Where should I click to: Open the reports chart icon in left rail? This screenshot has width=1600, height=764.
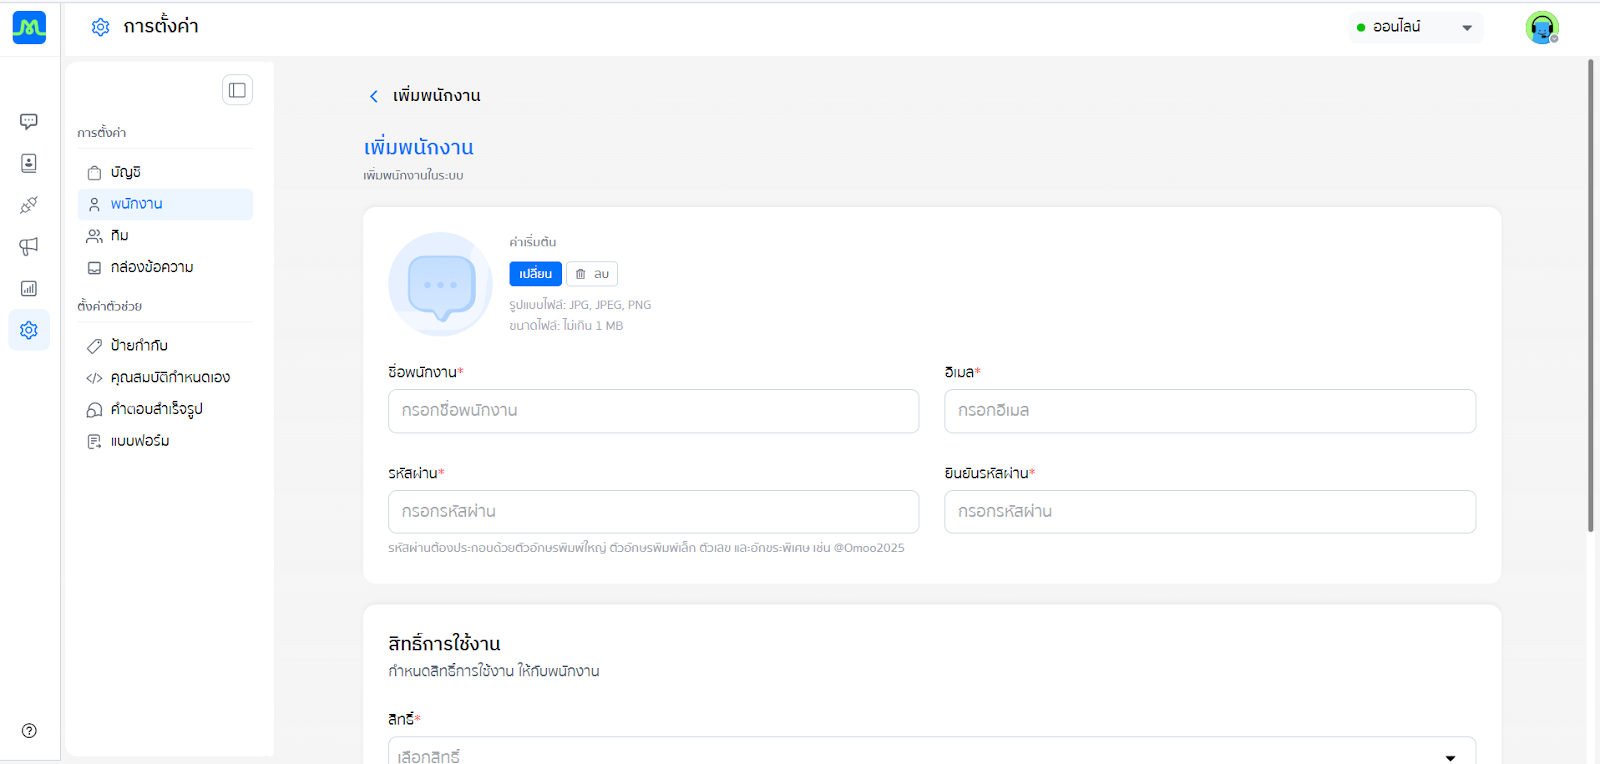[x=29, y=288]
